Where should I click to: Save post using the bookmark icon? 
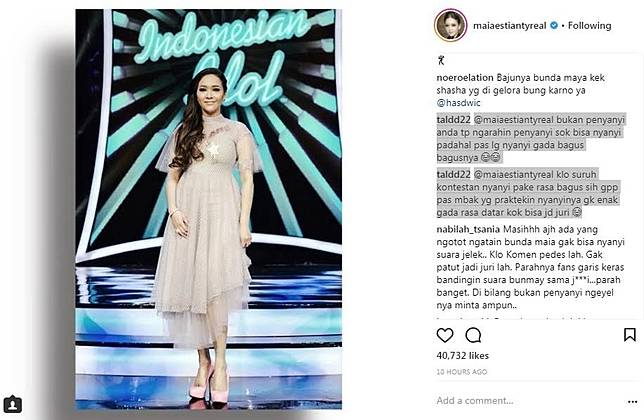click(630, 335)
